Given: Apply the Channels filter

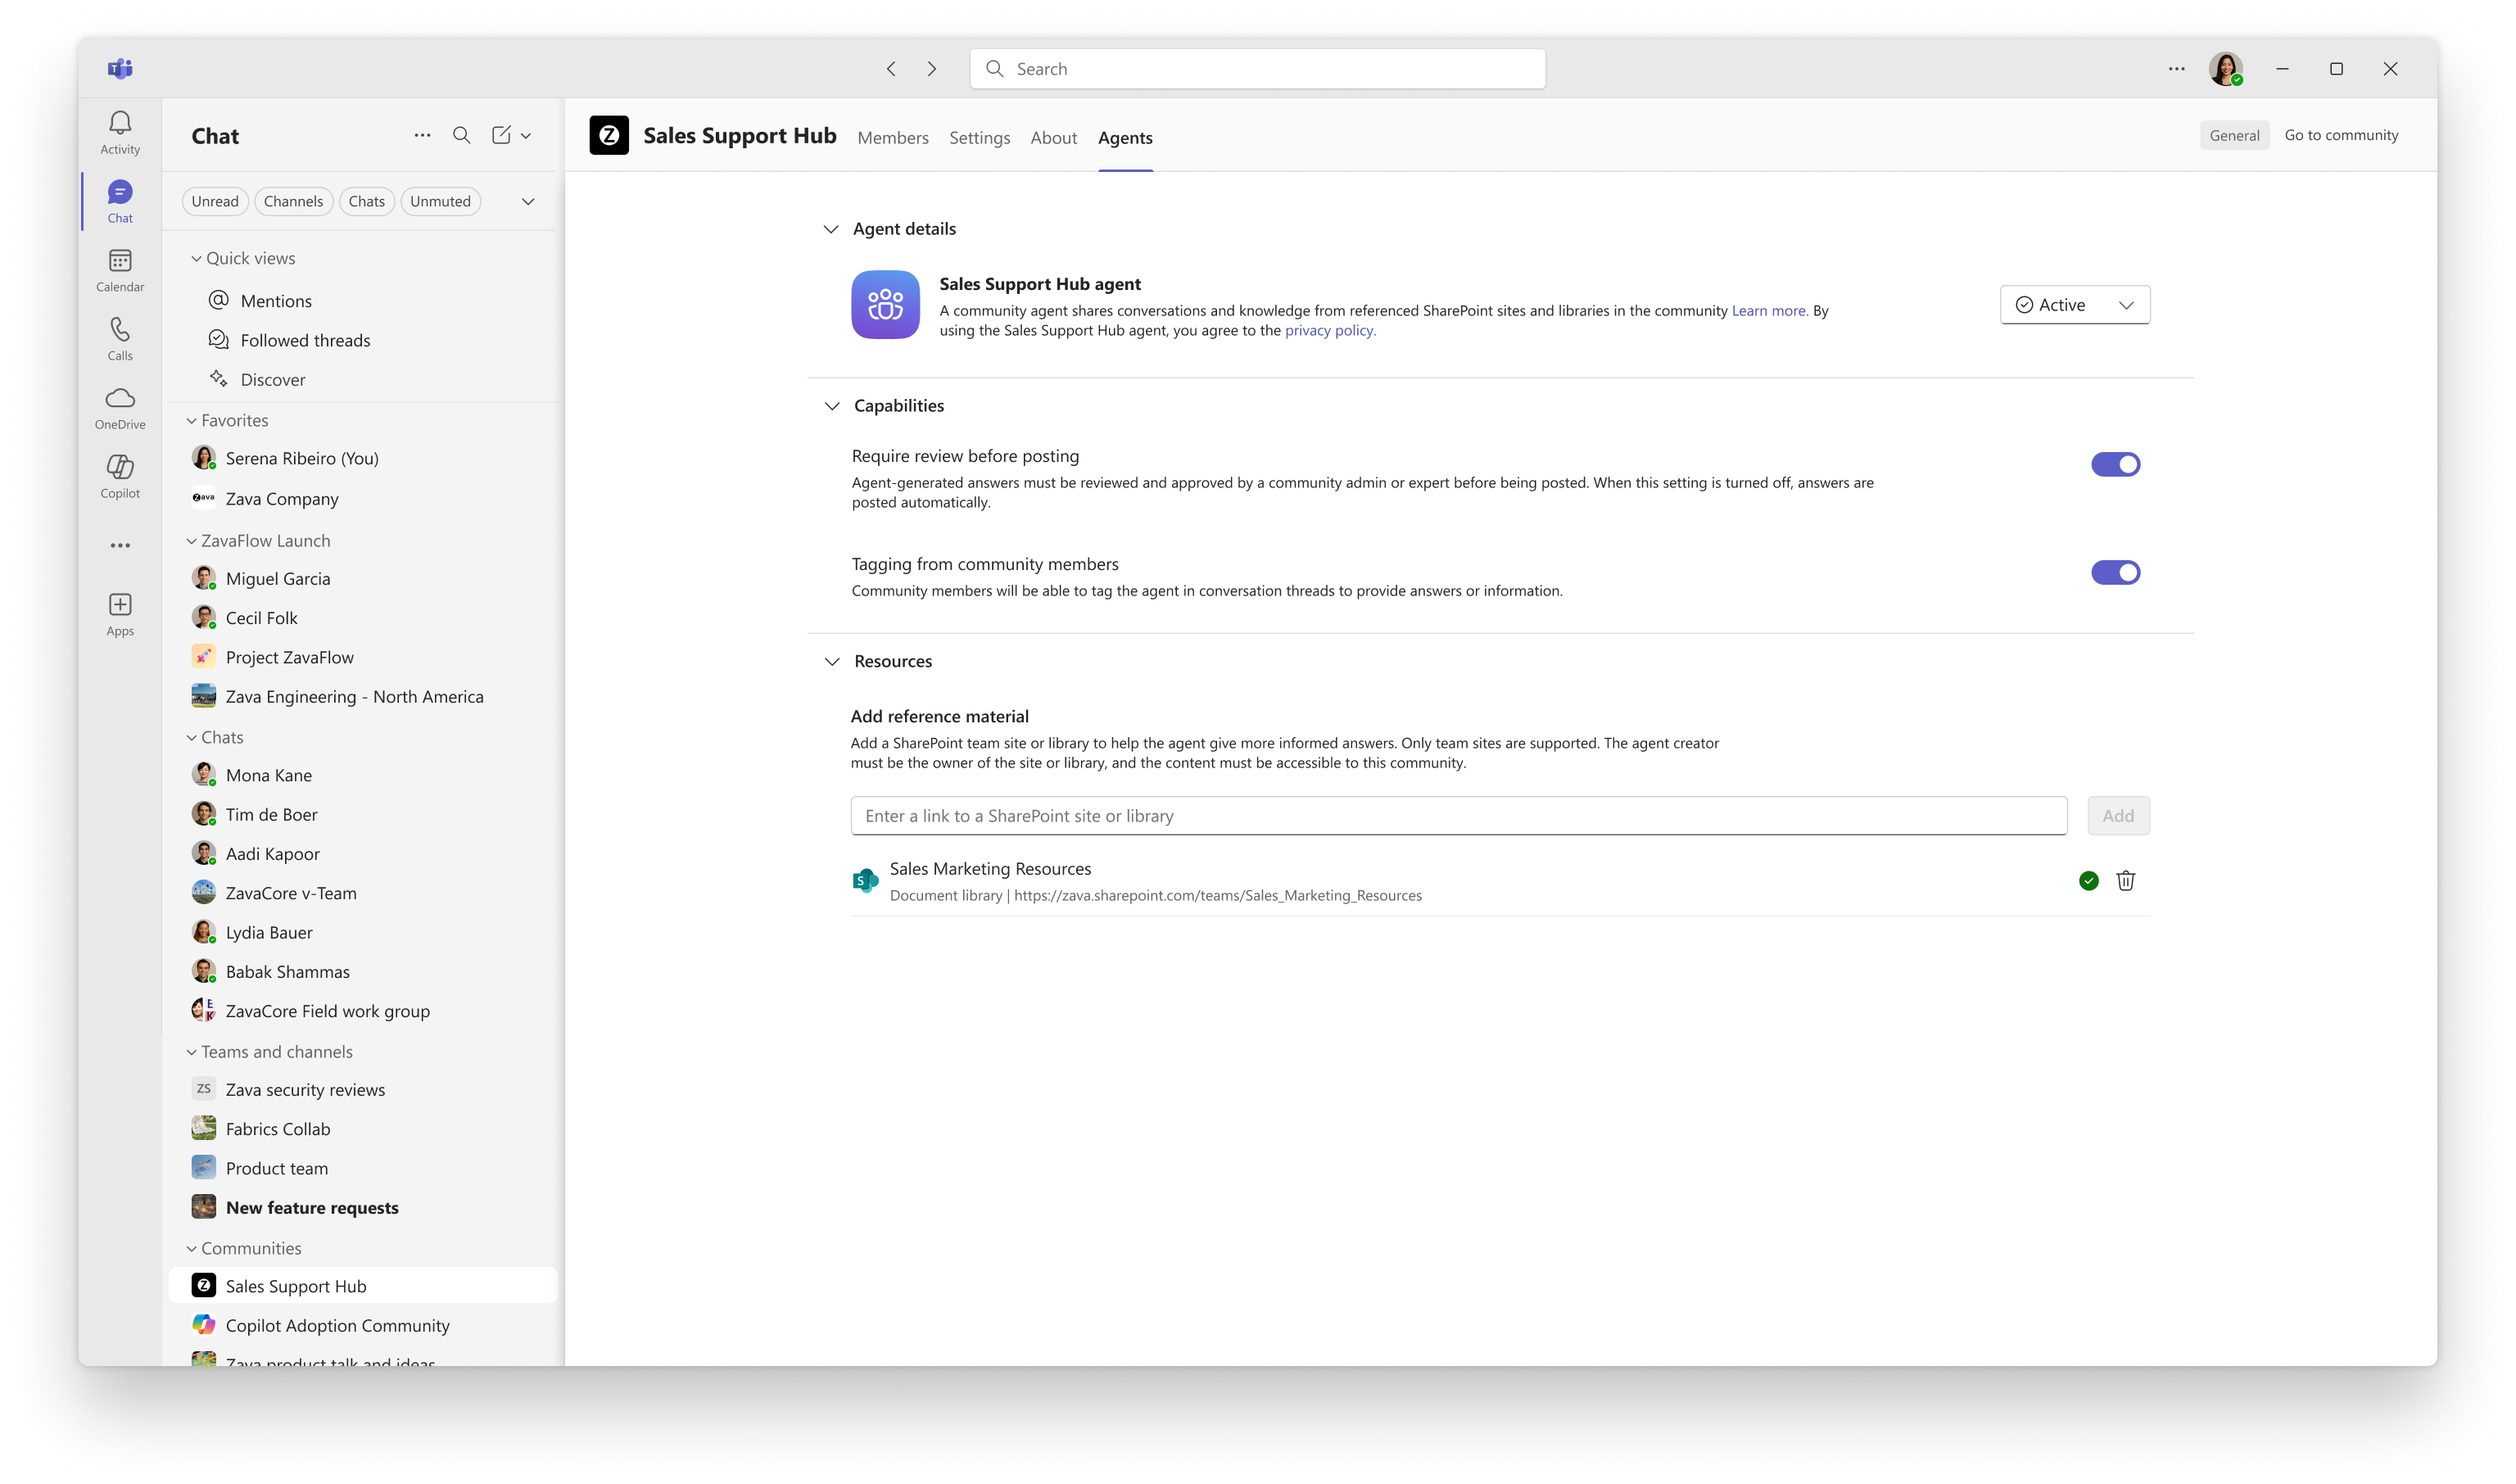Looking at the screenshot, I should pos(293,201).
